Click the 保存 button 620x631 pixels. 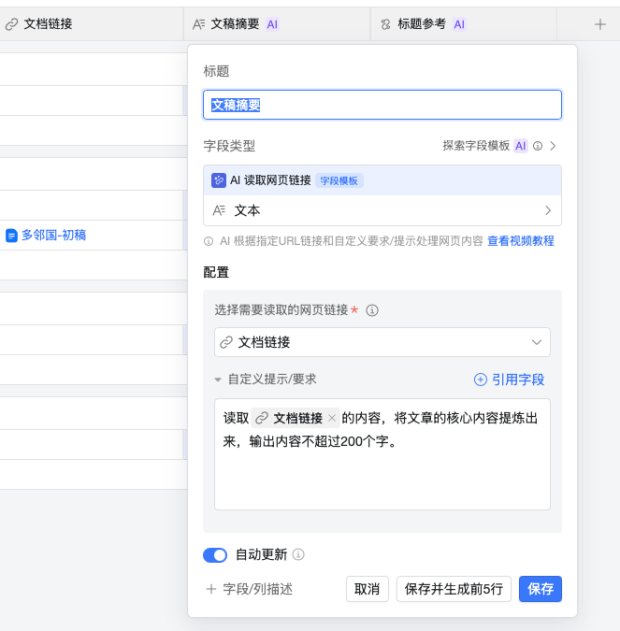(x=540, y=589)
